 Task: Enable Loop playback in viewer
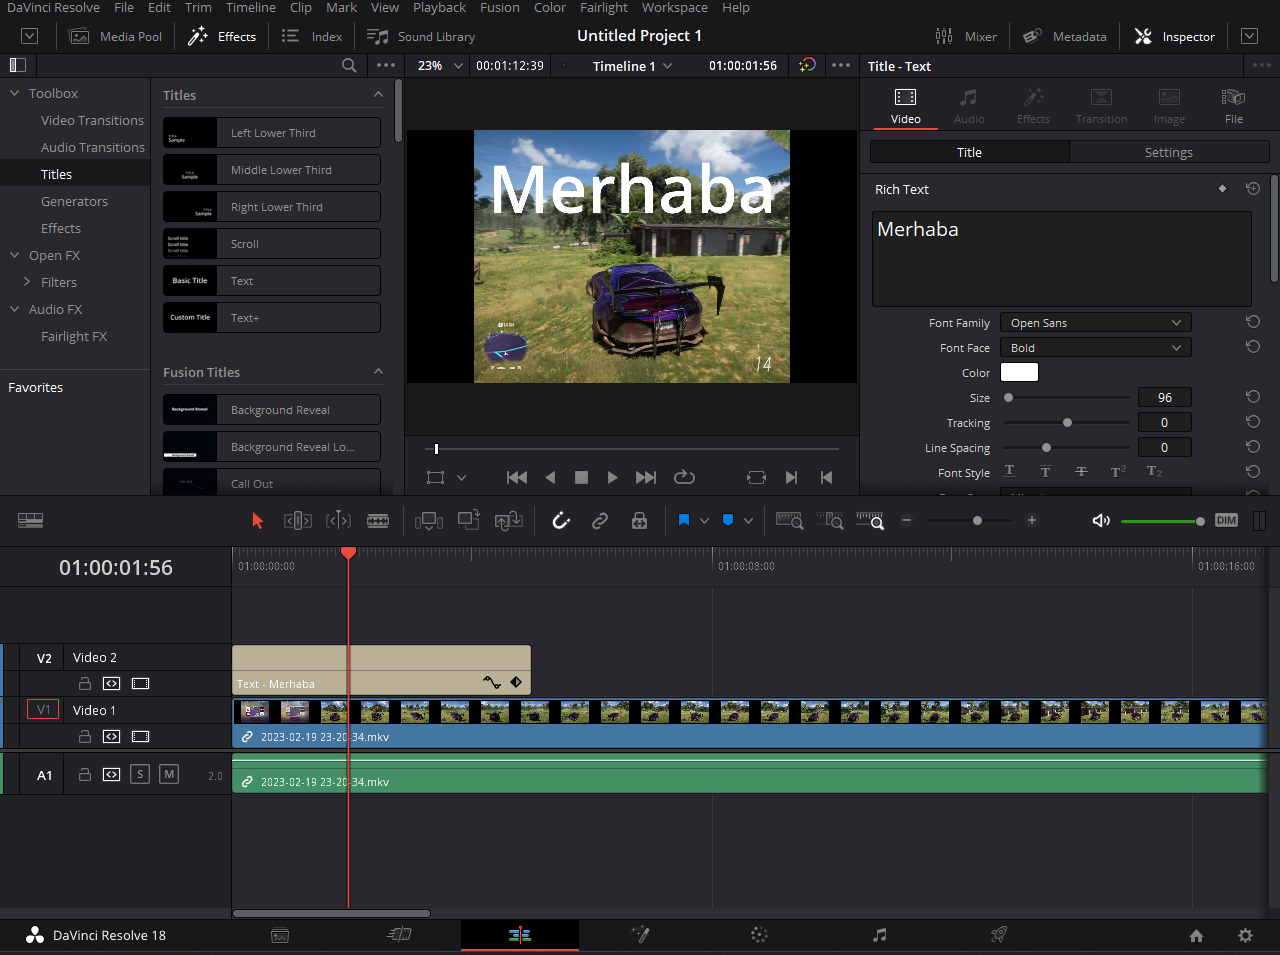tap(684, 477)
